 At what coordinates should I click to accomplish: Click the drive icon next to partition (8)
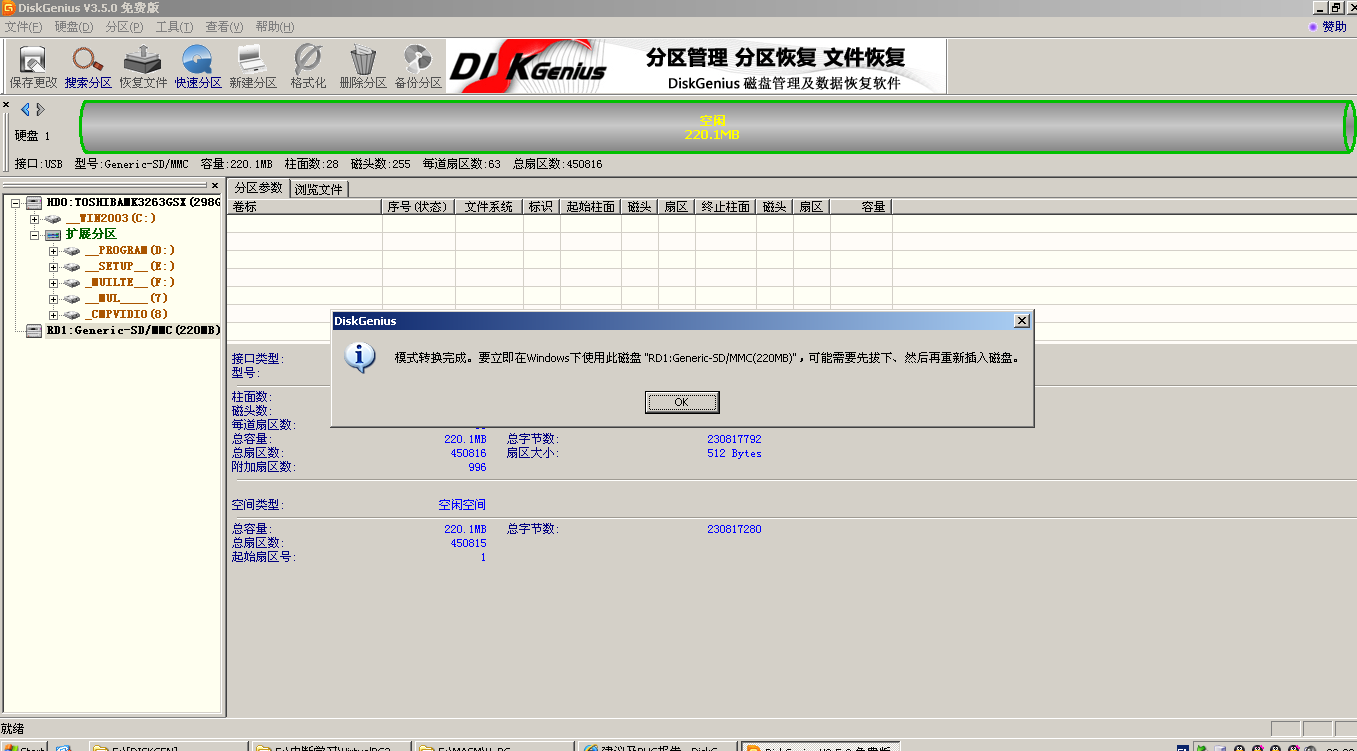(72, 314)
